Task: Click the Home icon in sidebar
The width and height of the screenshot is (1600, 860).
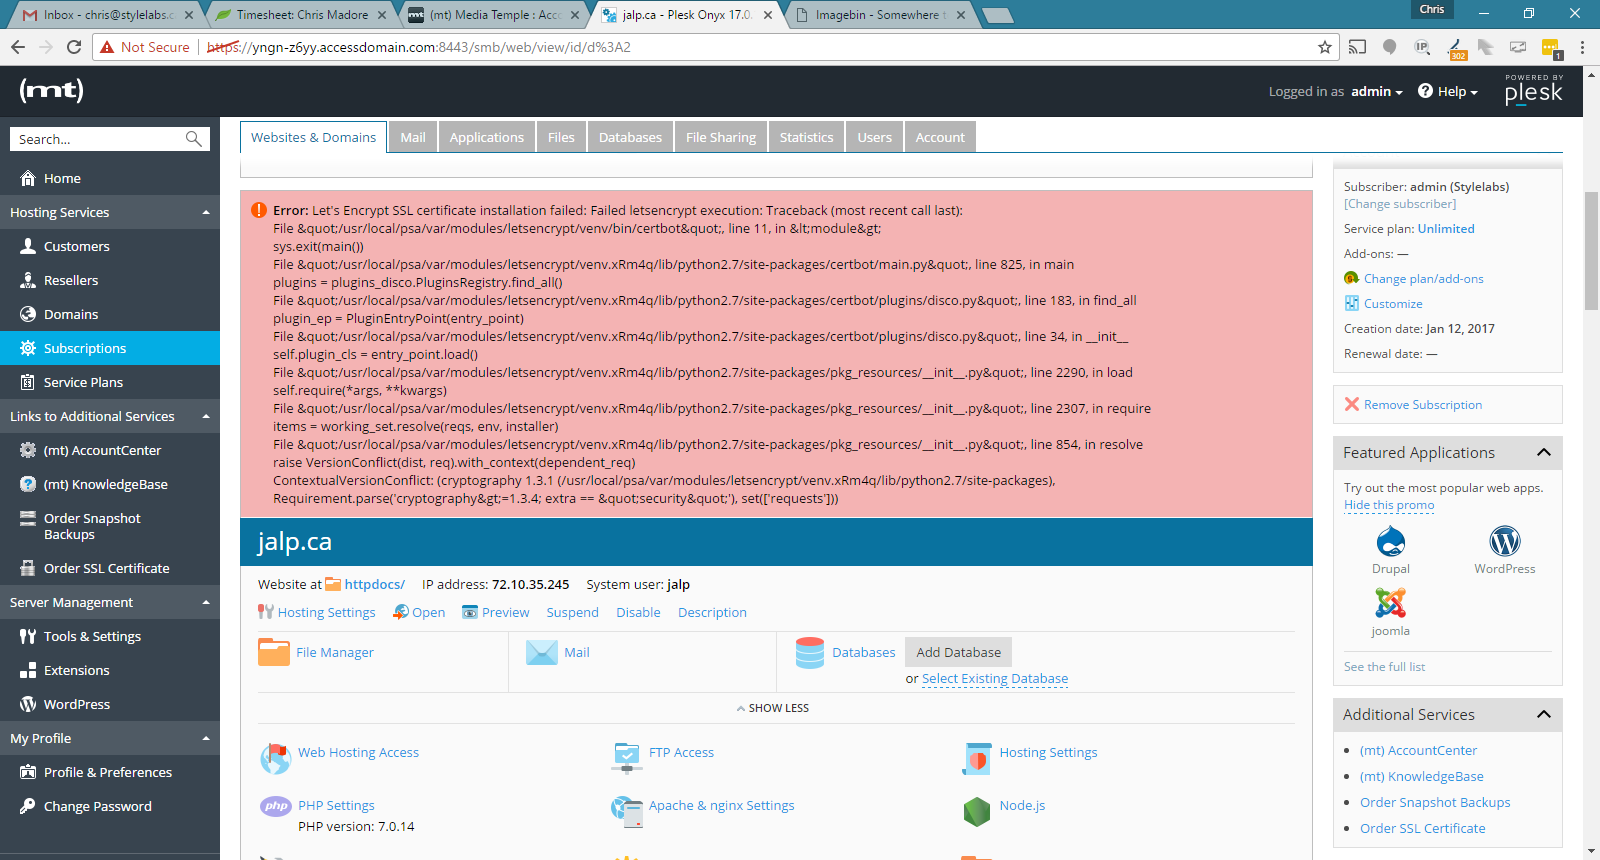Action: [28, 178]
